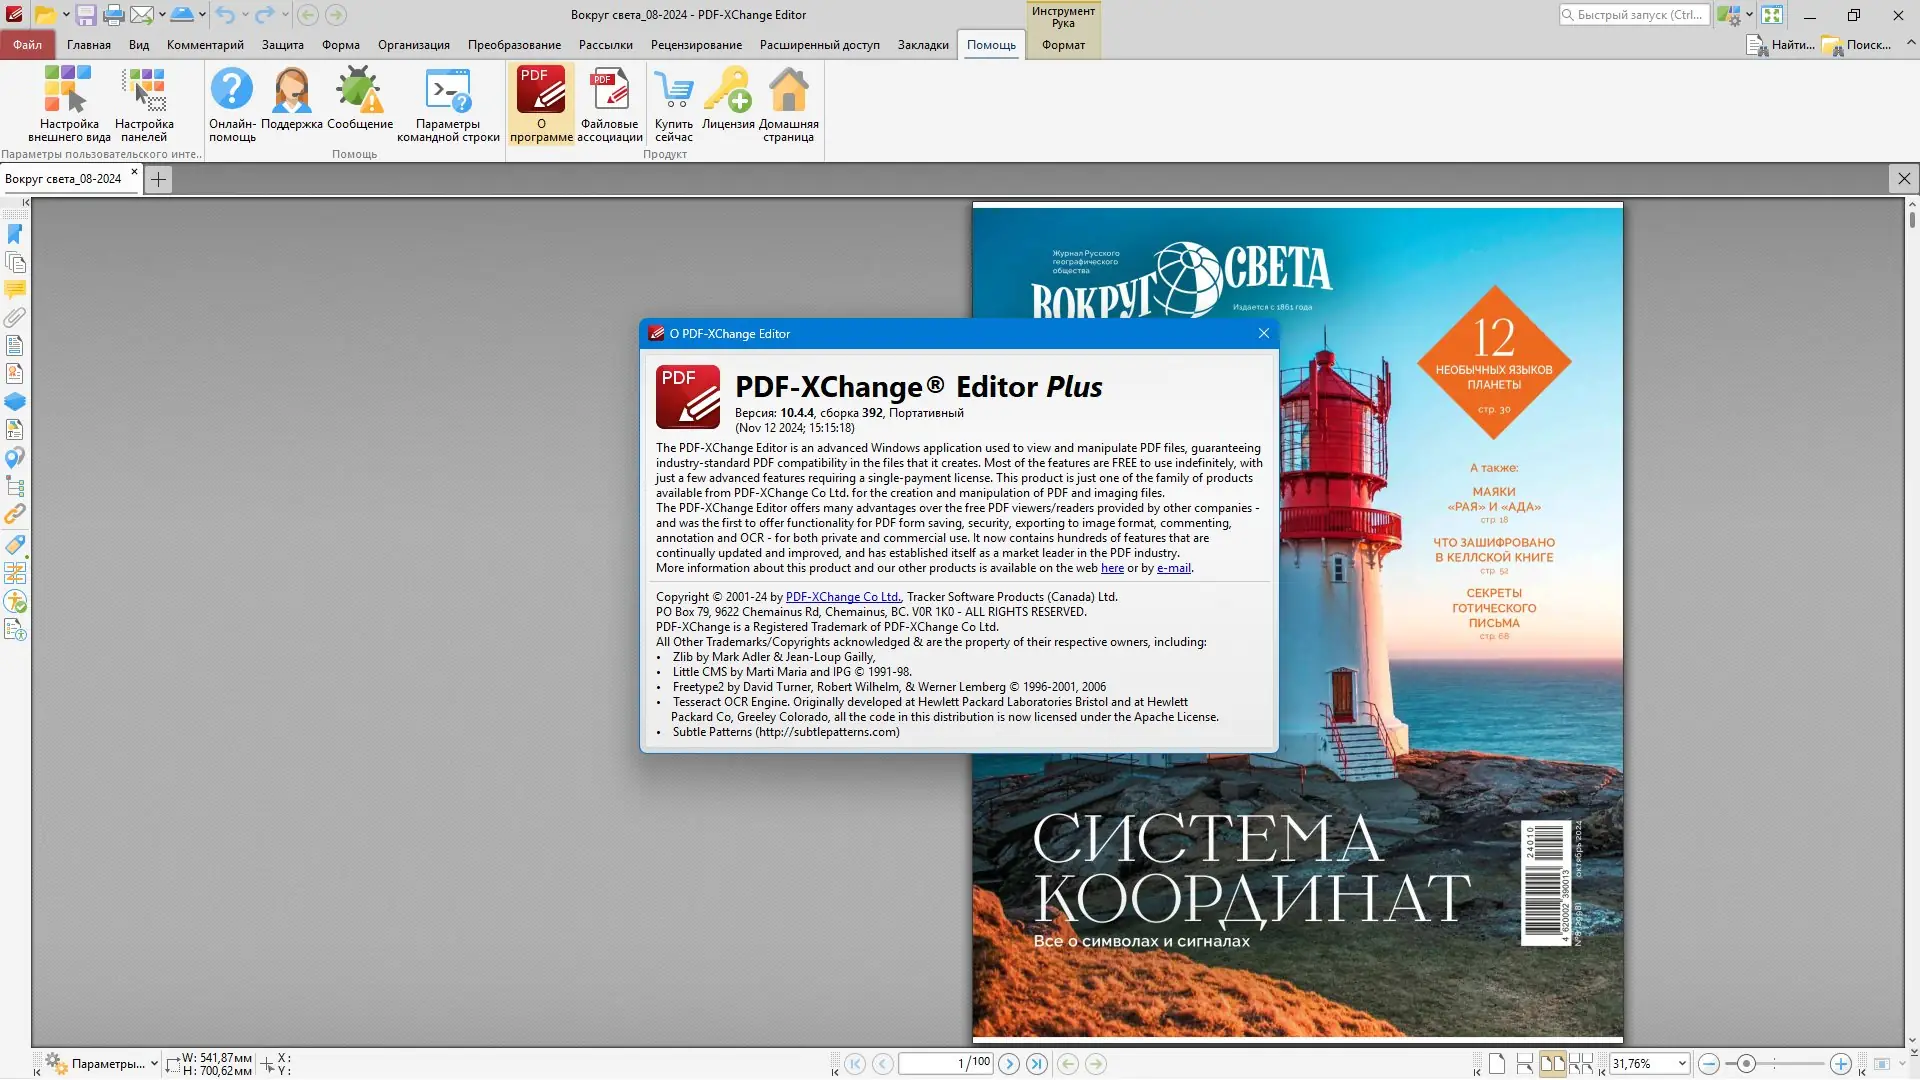Toggle single page layout mode
Viewport: 1920px width, 1080px height.
1497,1064
